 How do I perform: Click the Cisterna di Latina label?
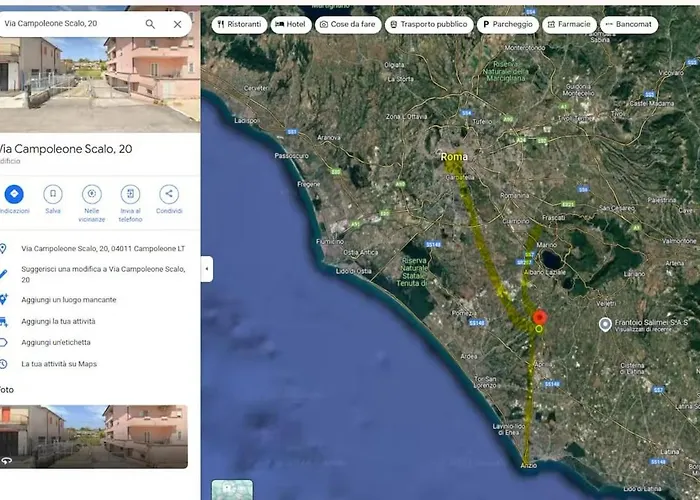[x=632, y=368]
